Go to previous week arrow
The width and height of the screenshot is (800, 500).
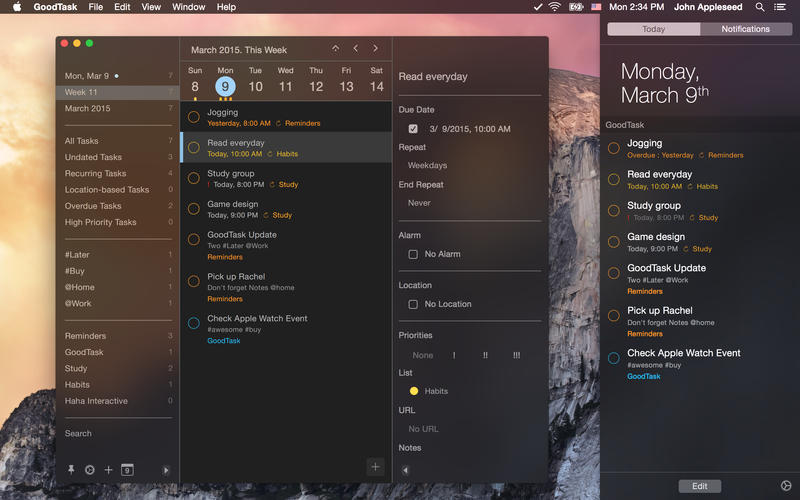click(x=355, y=48)
